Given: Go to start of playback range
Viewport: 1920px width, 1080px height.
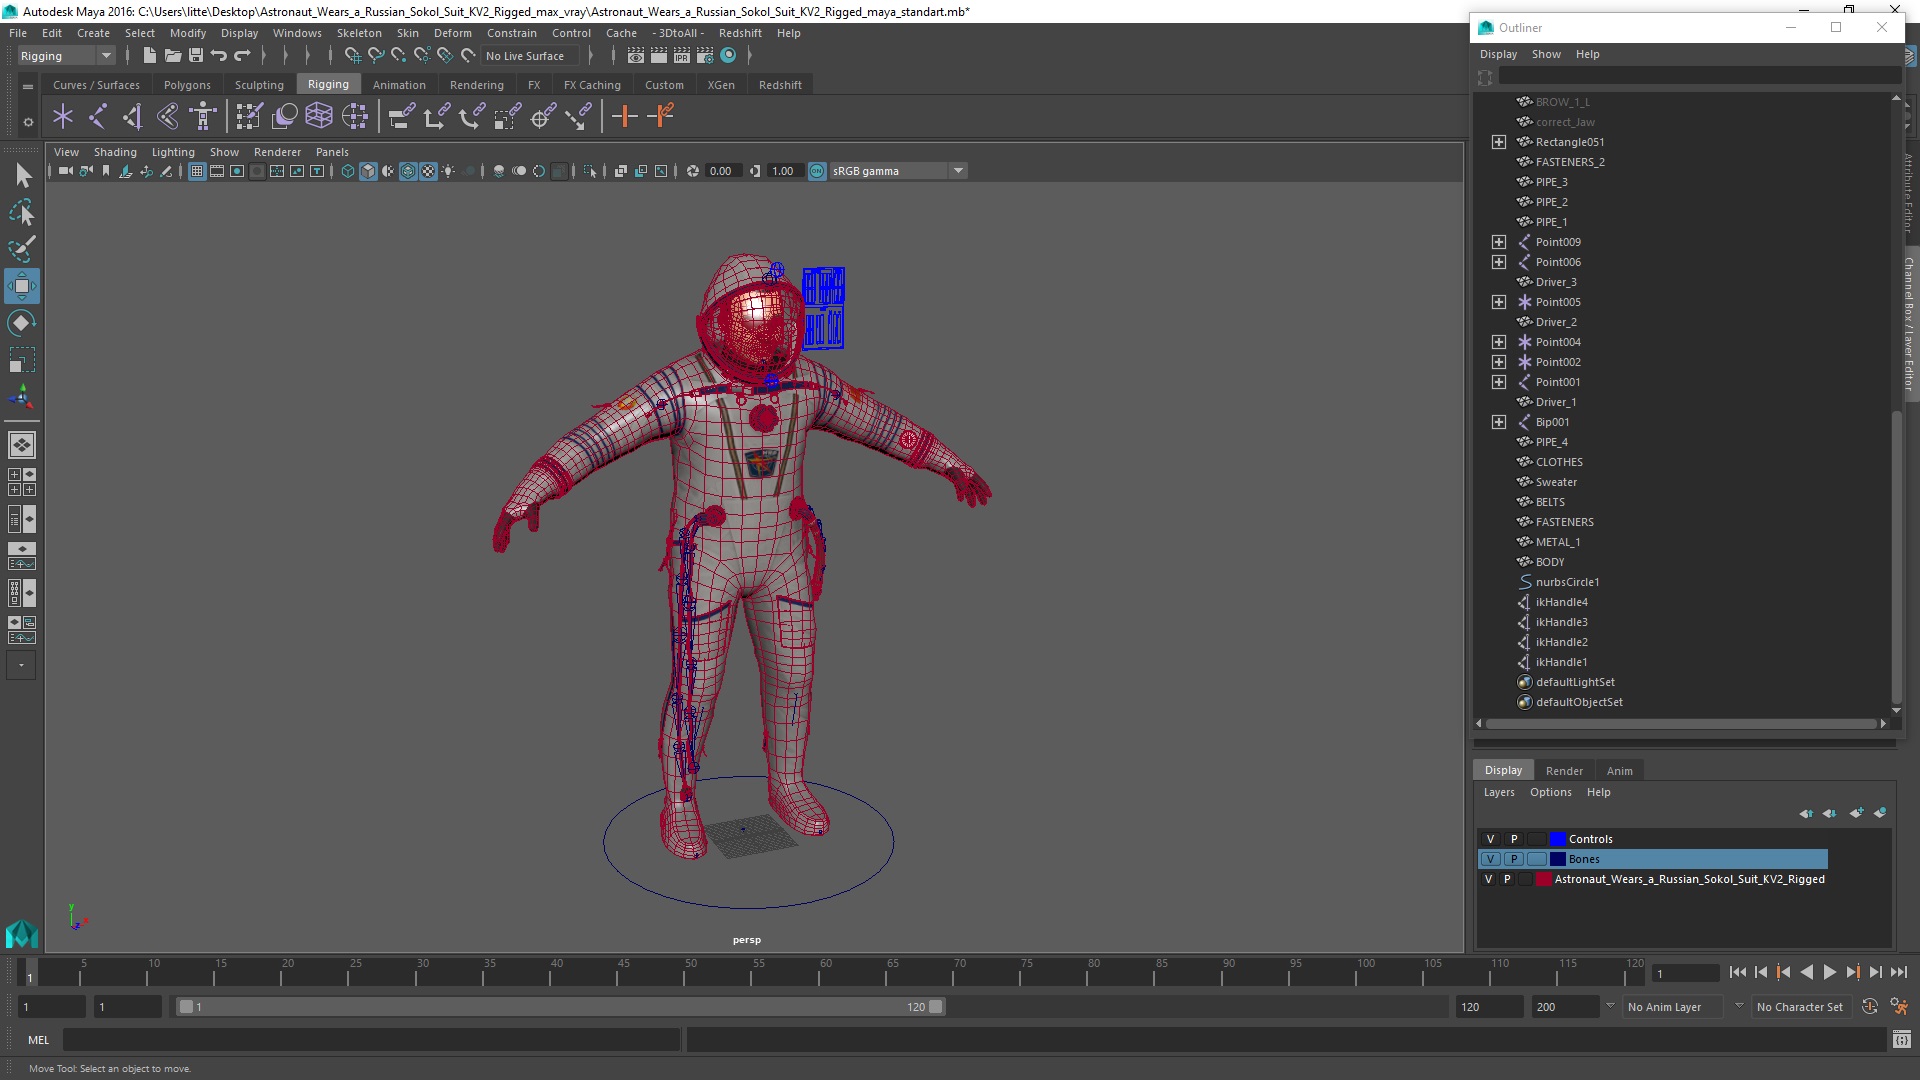Looking at the screenshot, I should tap(1738, 972).
